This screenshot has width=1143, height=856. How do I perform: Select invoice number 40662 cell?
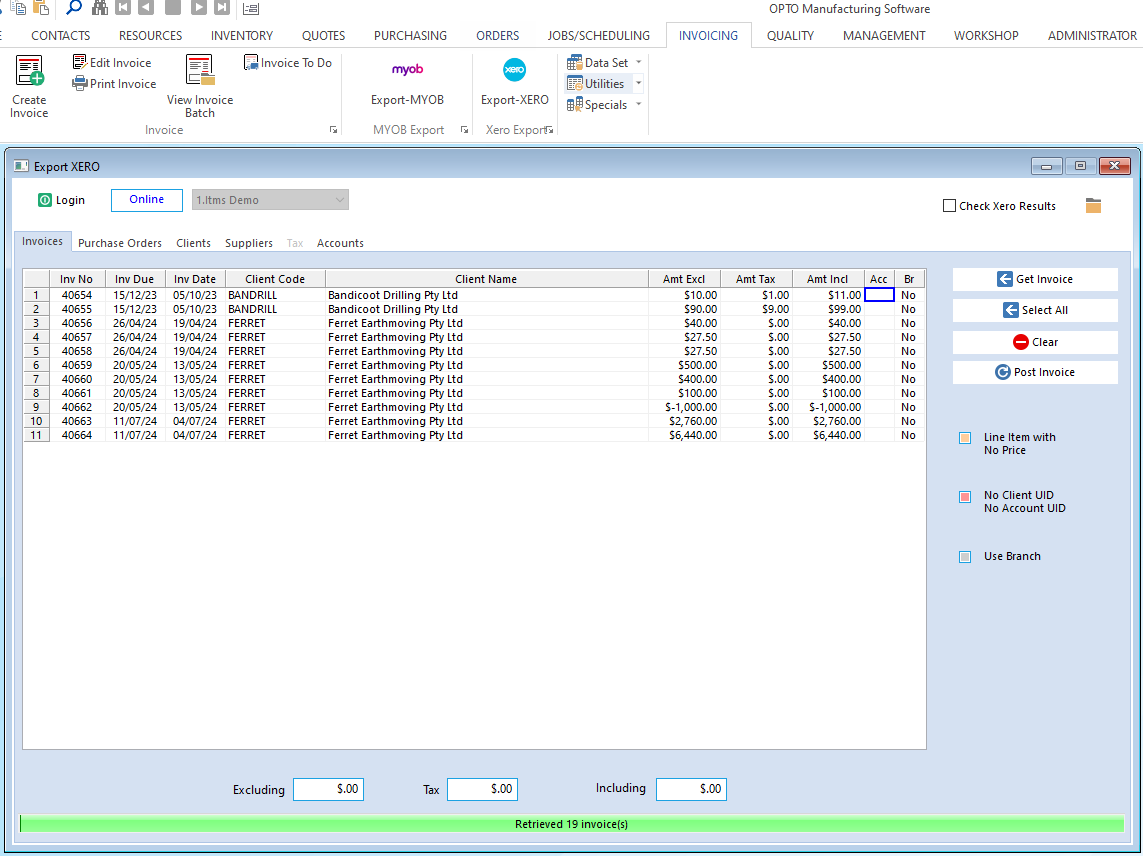click(x=77, y=407)
